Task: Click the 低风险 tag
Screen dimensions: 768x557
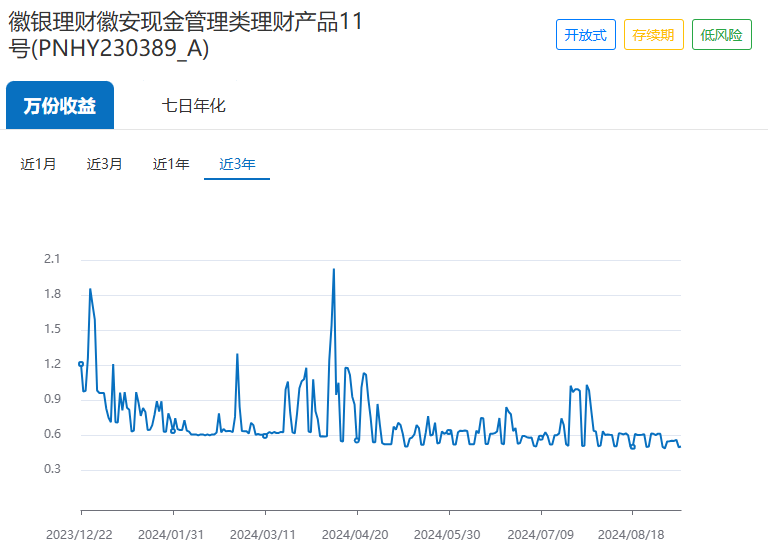Action: coord(721,35)
